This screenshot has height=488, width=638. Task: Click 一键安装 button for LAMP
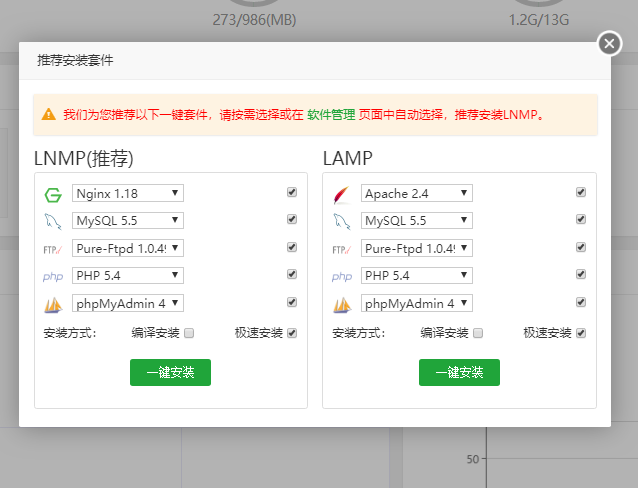click(x=459, y=372)
